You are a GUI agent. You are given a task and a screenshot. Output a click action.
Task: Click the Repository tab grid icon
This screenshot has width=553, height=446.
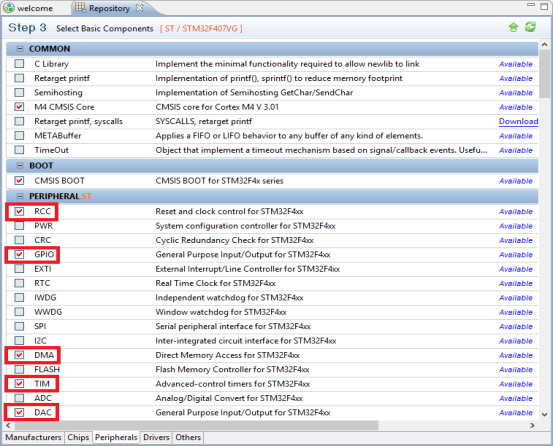coord(80,7)
